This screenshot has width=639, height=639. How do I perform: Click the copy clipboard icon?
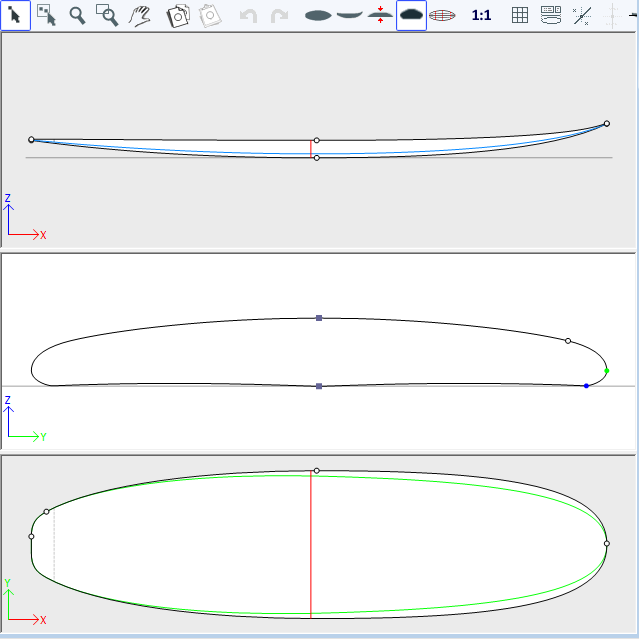(178, 15)
